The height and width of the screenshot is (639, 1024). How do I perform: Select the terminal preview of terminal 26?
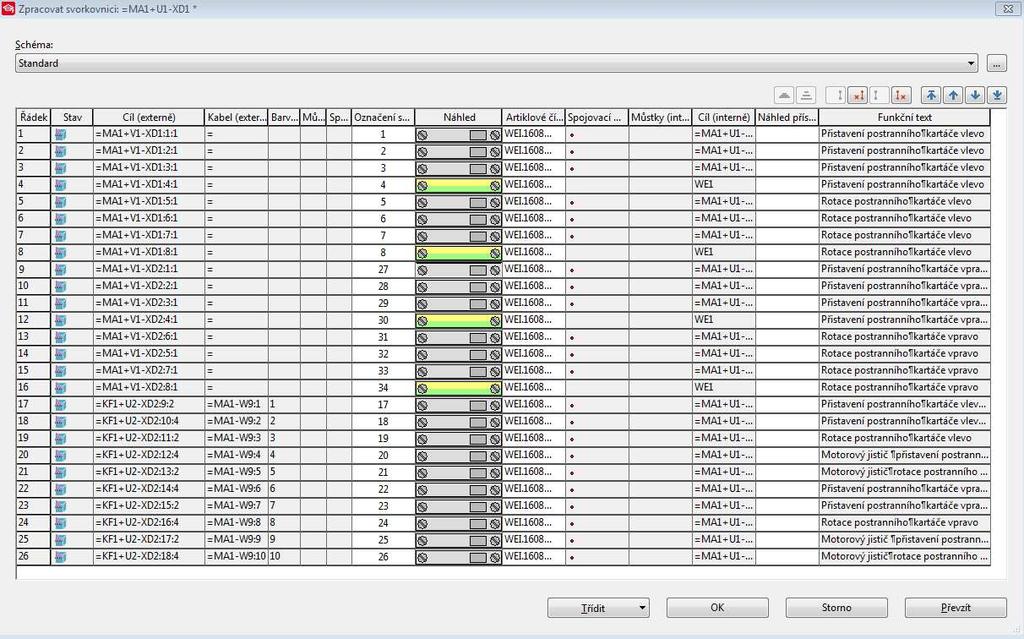tap(458, 557)
